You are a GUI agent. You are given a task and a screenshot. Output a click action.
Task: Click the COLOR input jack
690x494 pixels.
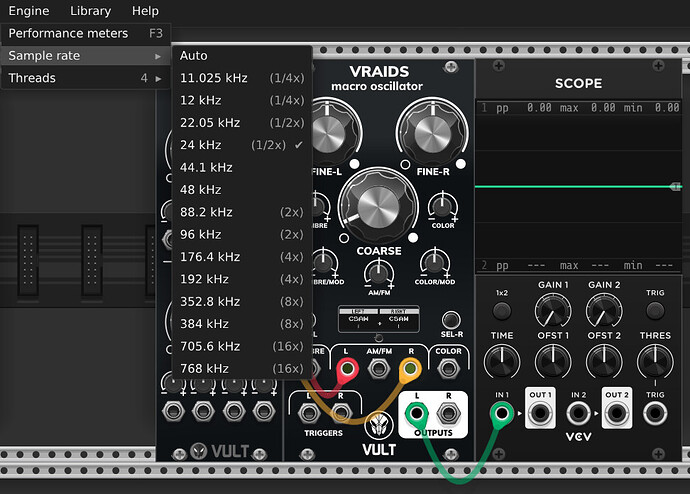tap(448, 368)
